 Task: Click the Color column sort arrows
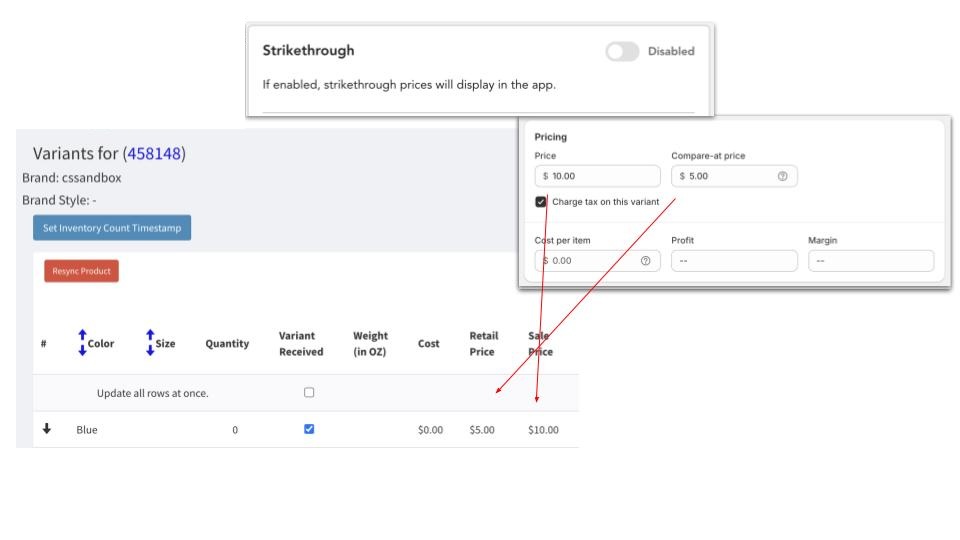(x=82, y=343)
